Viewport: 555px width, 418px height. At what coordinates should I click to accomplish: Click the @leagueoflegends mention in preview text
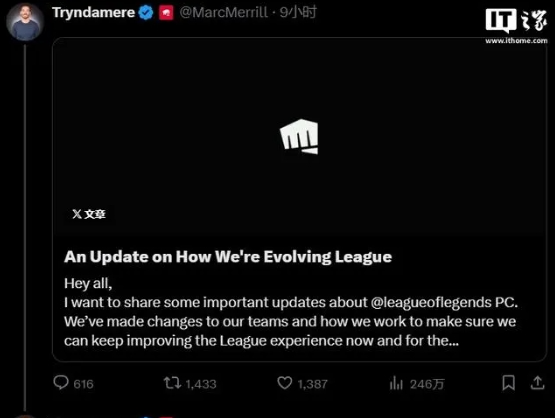431,303
